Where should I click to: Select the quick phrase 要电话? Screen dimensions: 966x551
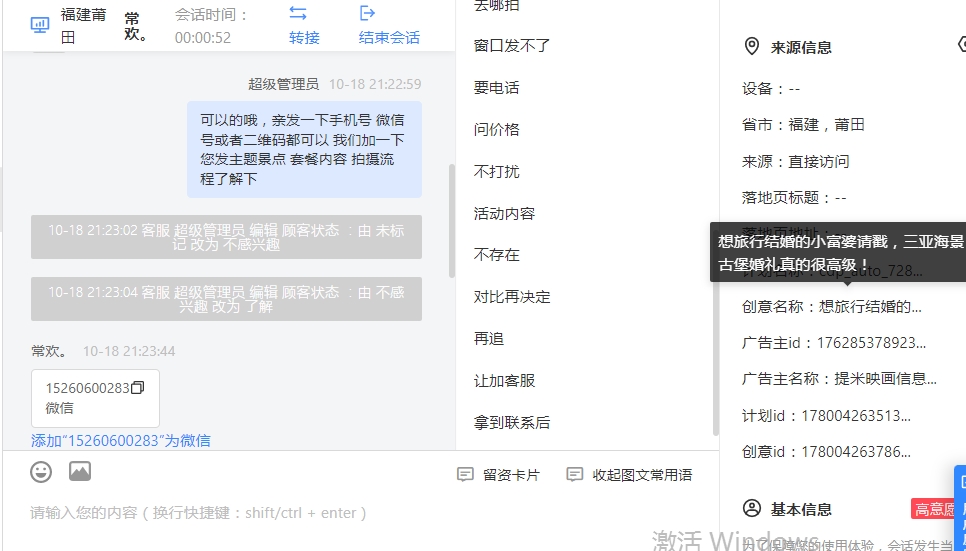497,88
